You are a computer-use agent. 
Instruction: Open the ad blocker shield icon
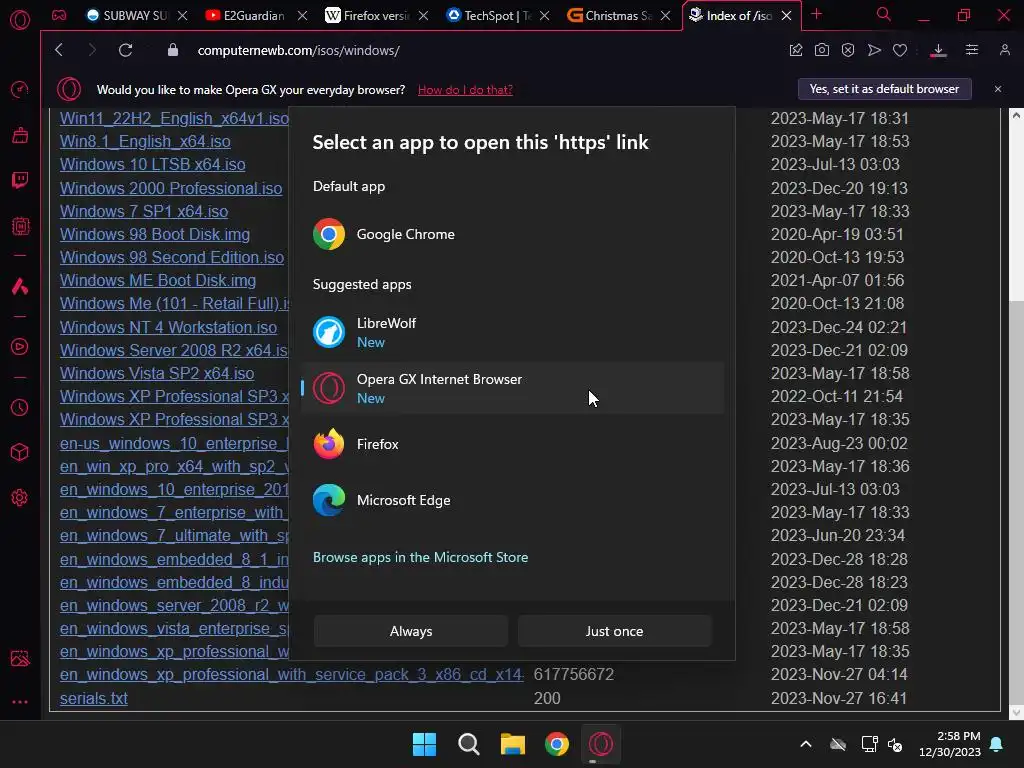(x=848, y=50)
